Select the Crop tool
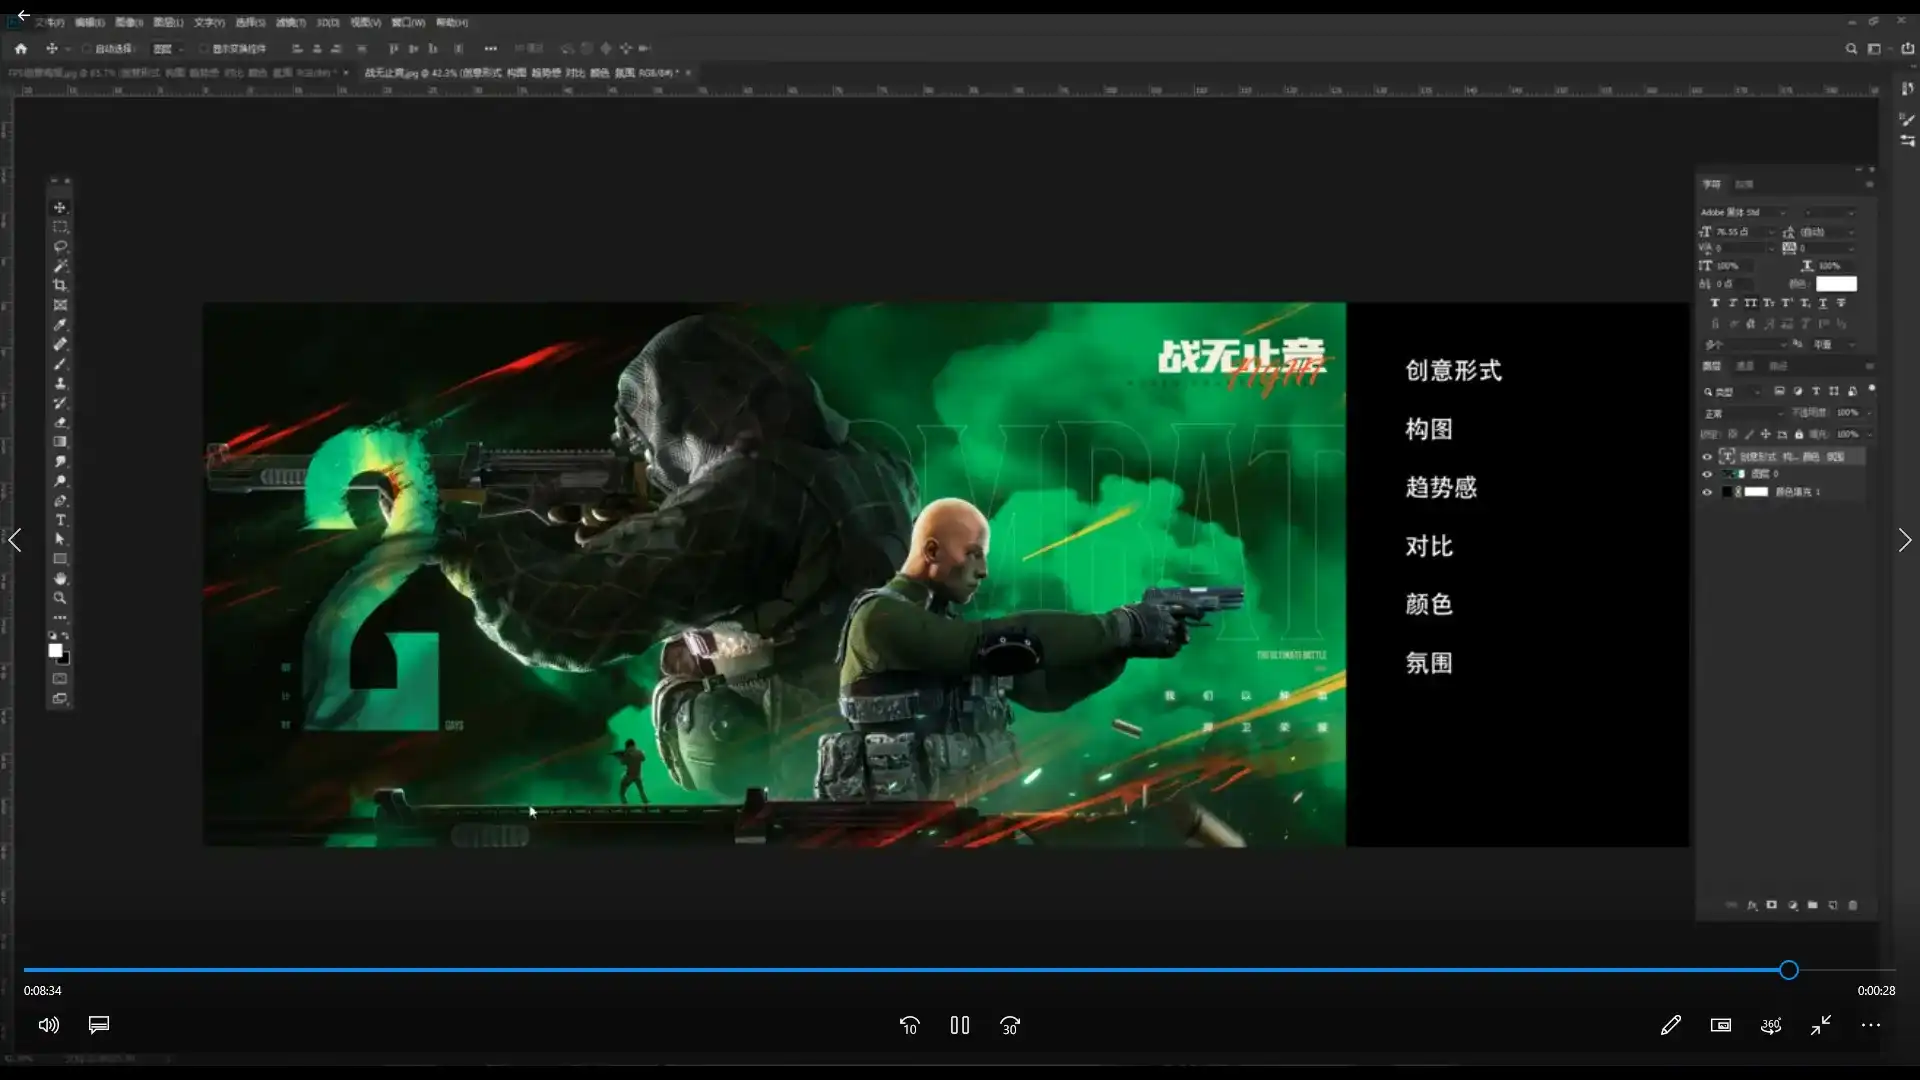This screenshot has width=1920, height=1080. pos(60,286)
